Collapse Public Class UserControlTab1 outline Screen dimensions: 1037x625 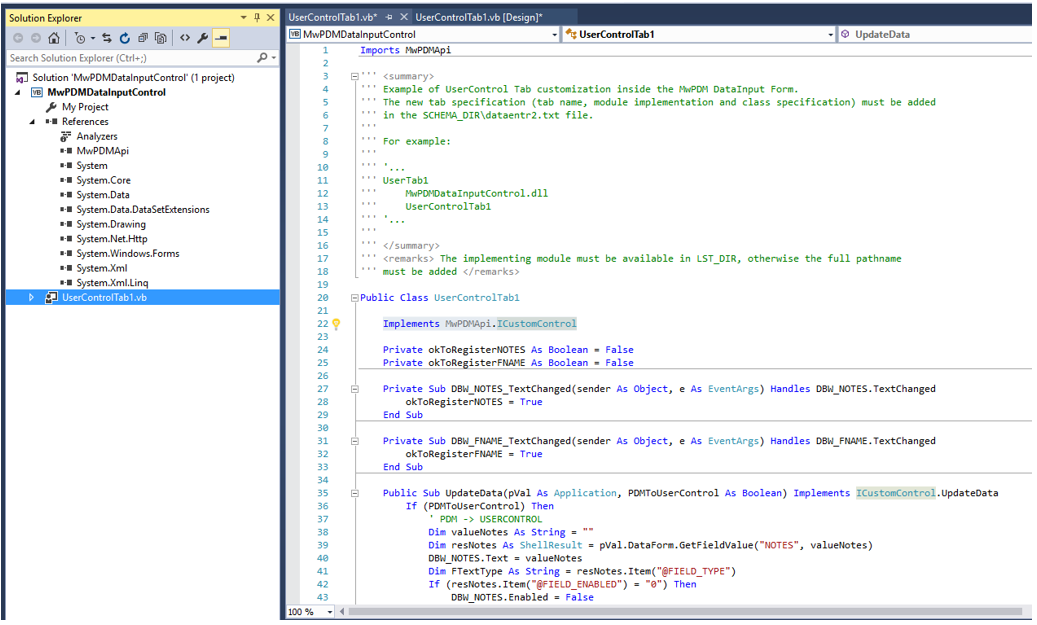(x=354, y=298)
